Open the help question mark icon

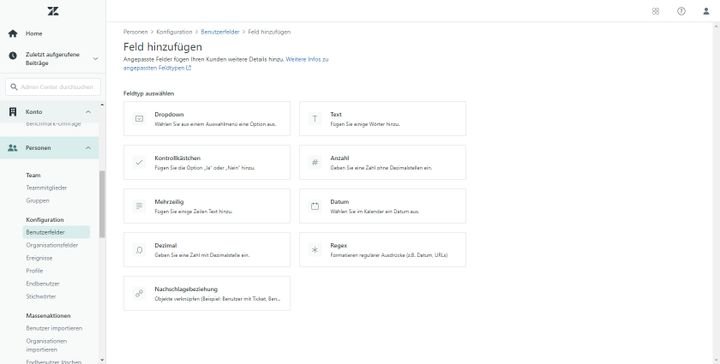[x=681, y=11]
